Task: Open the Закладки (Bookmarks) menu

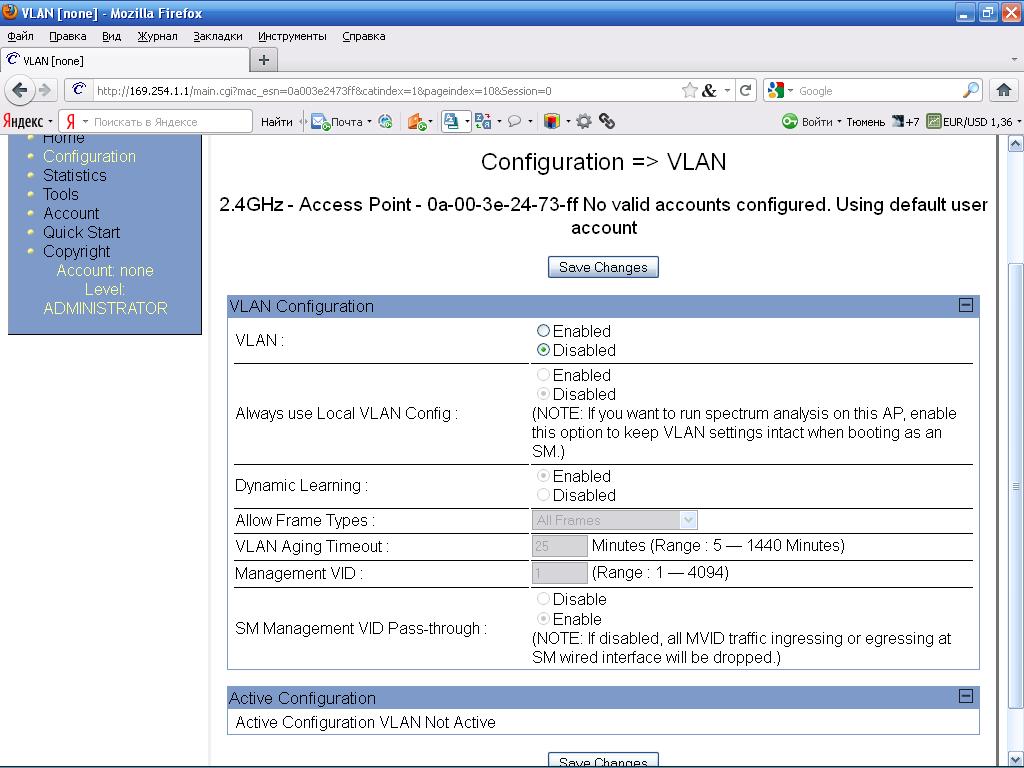Action: 217,36
